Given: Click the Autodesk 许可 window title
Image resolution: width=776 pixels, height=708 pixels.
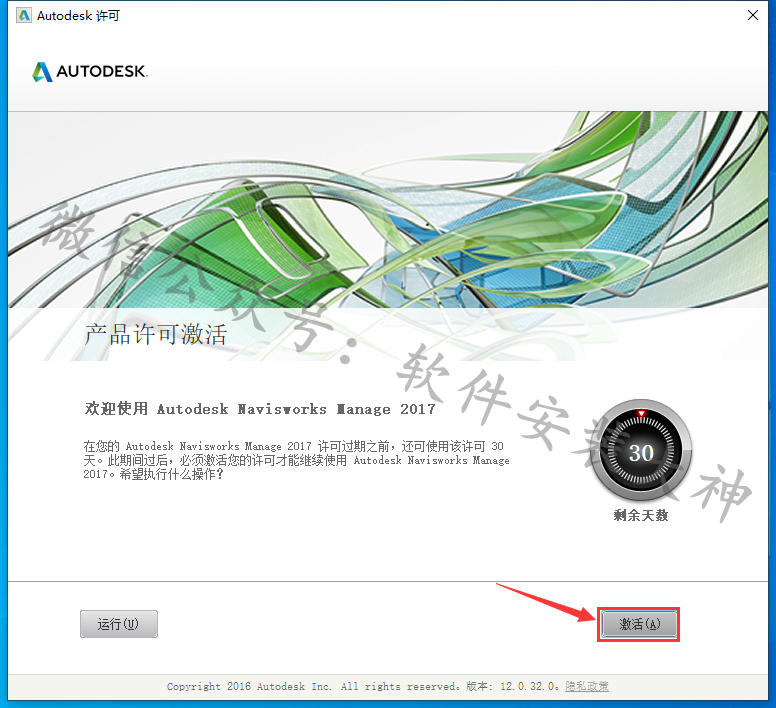Looking at the screenshot, I should point(78,16).
